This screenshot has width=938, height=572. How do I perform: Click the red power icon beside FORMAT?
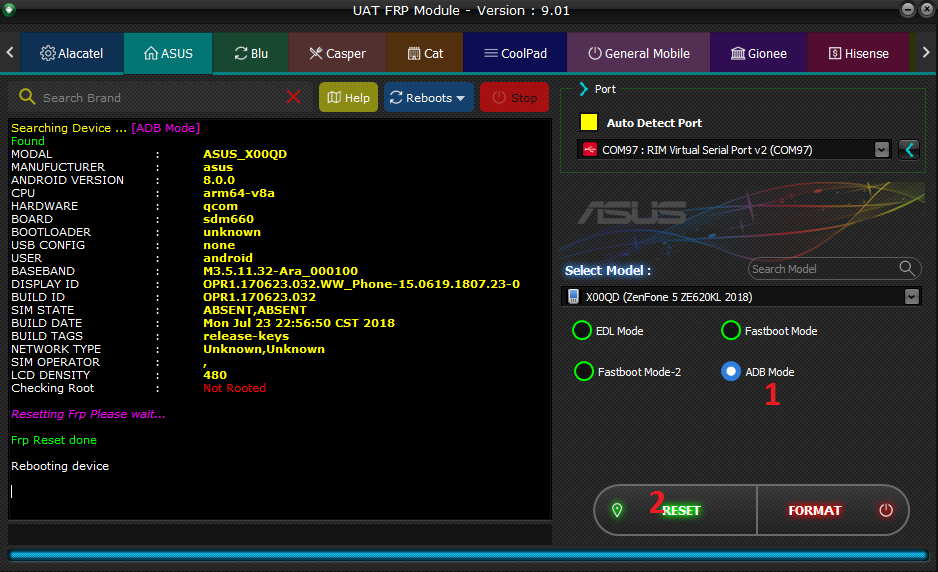click(886, 510)
